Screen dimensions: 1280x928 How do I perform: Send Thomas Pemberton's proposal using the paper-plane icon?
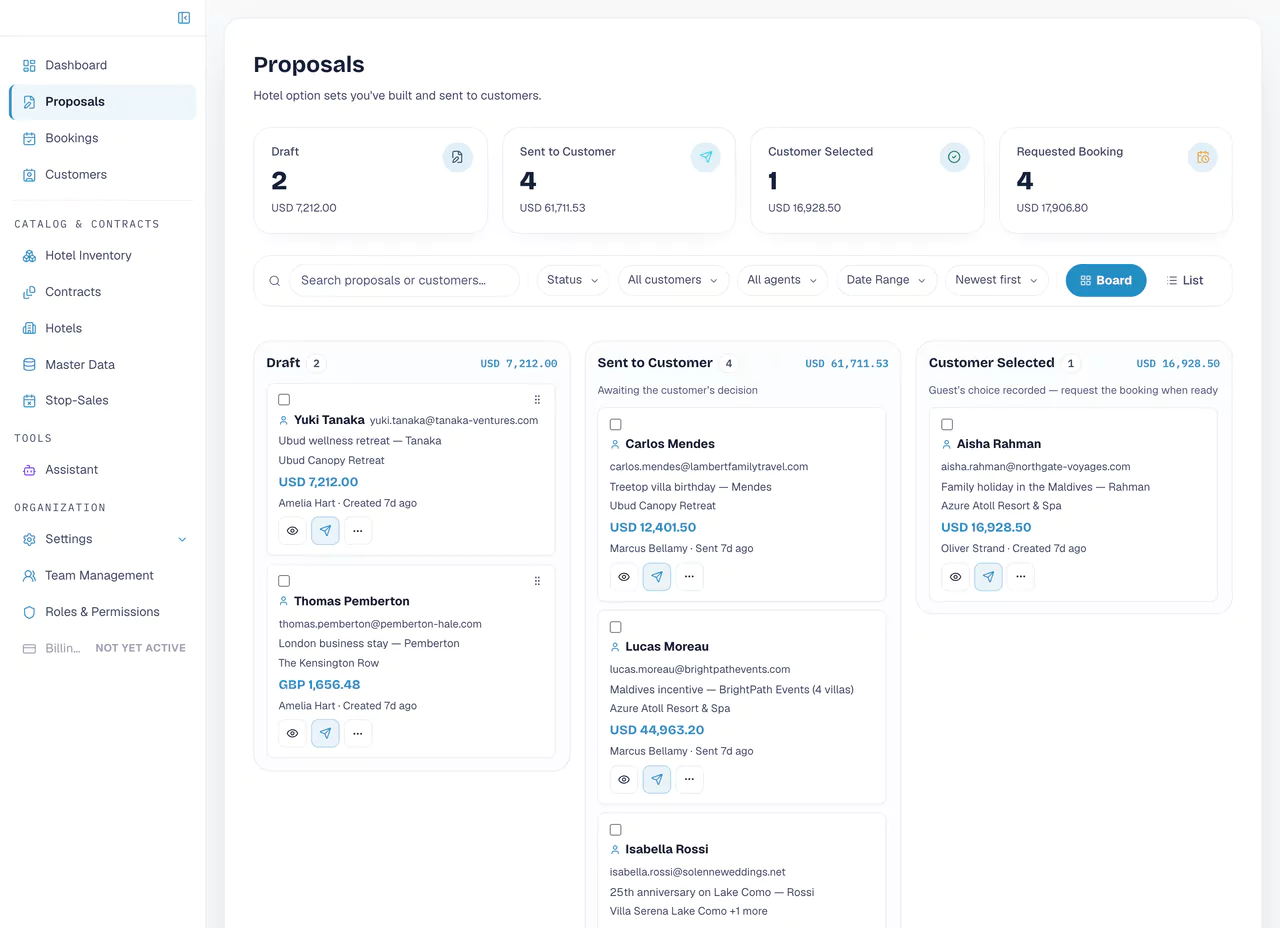coord(325,733)
